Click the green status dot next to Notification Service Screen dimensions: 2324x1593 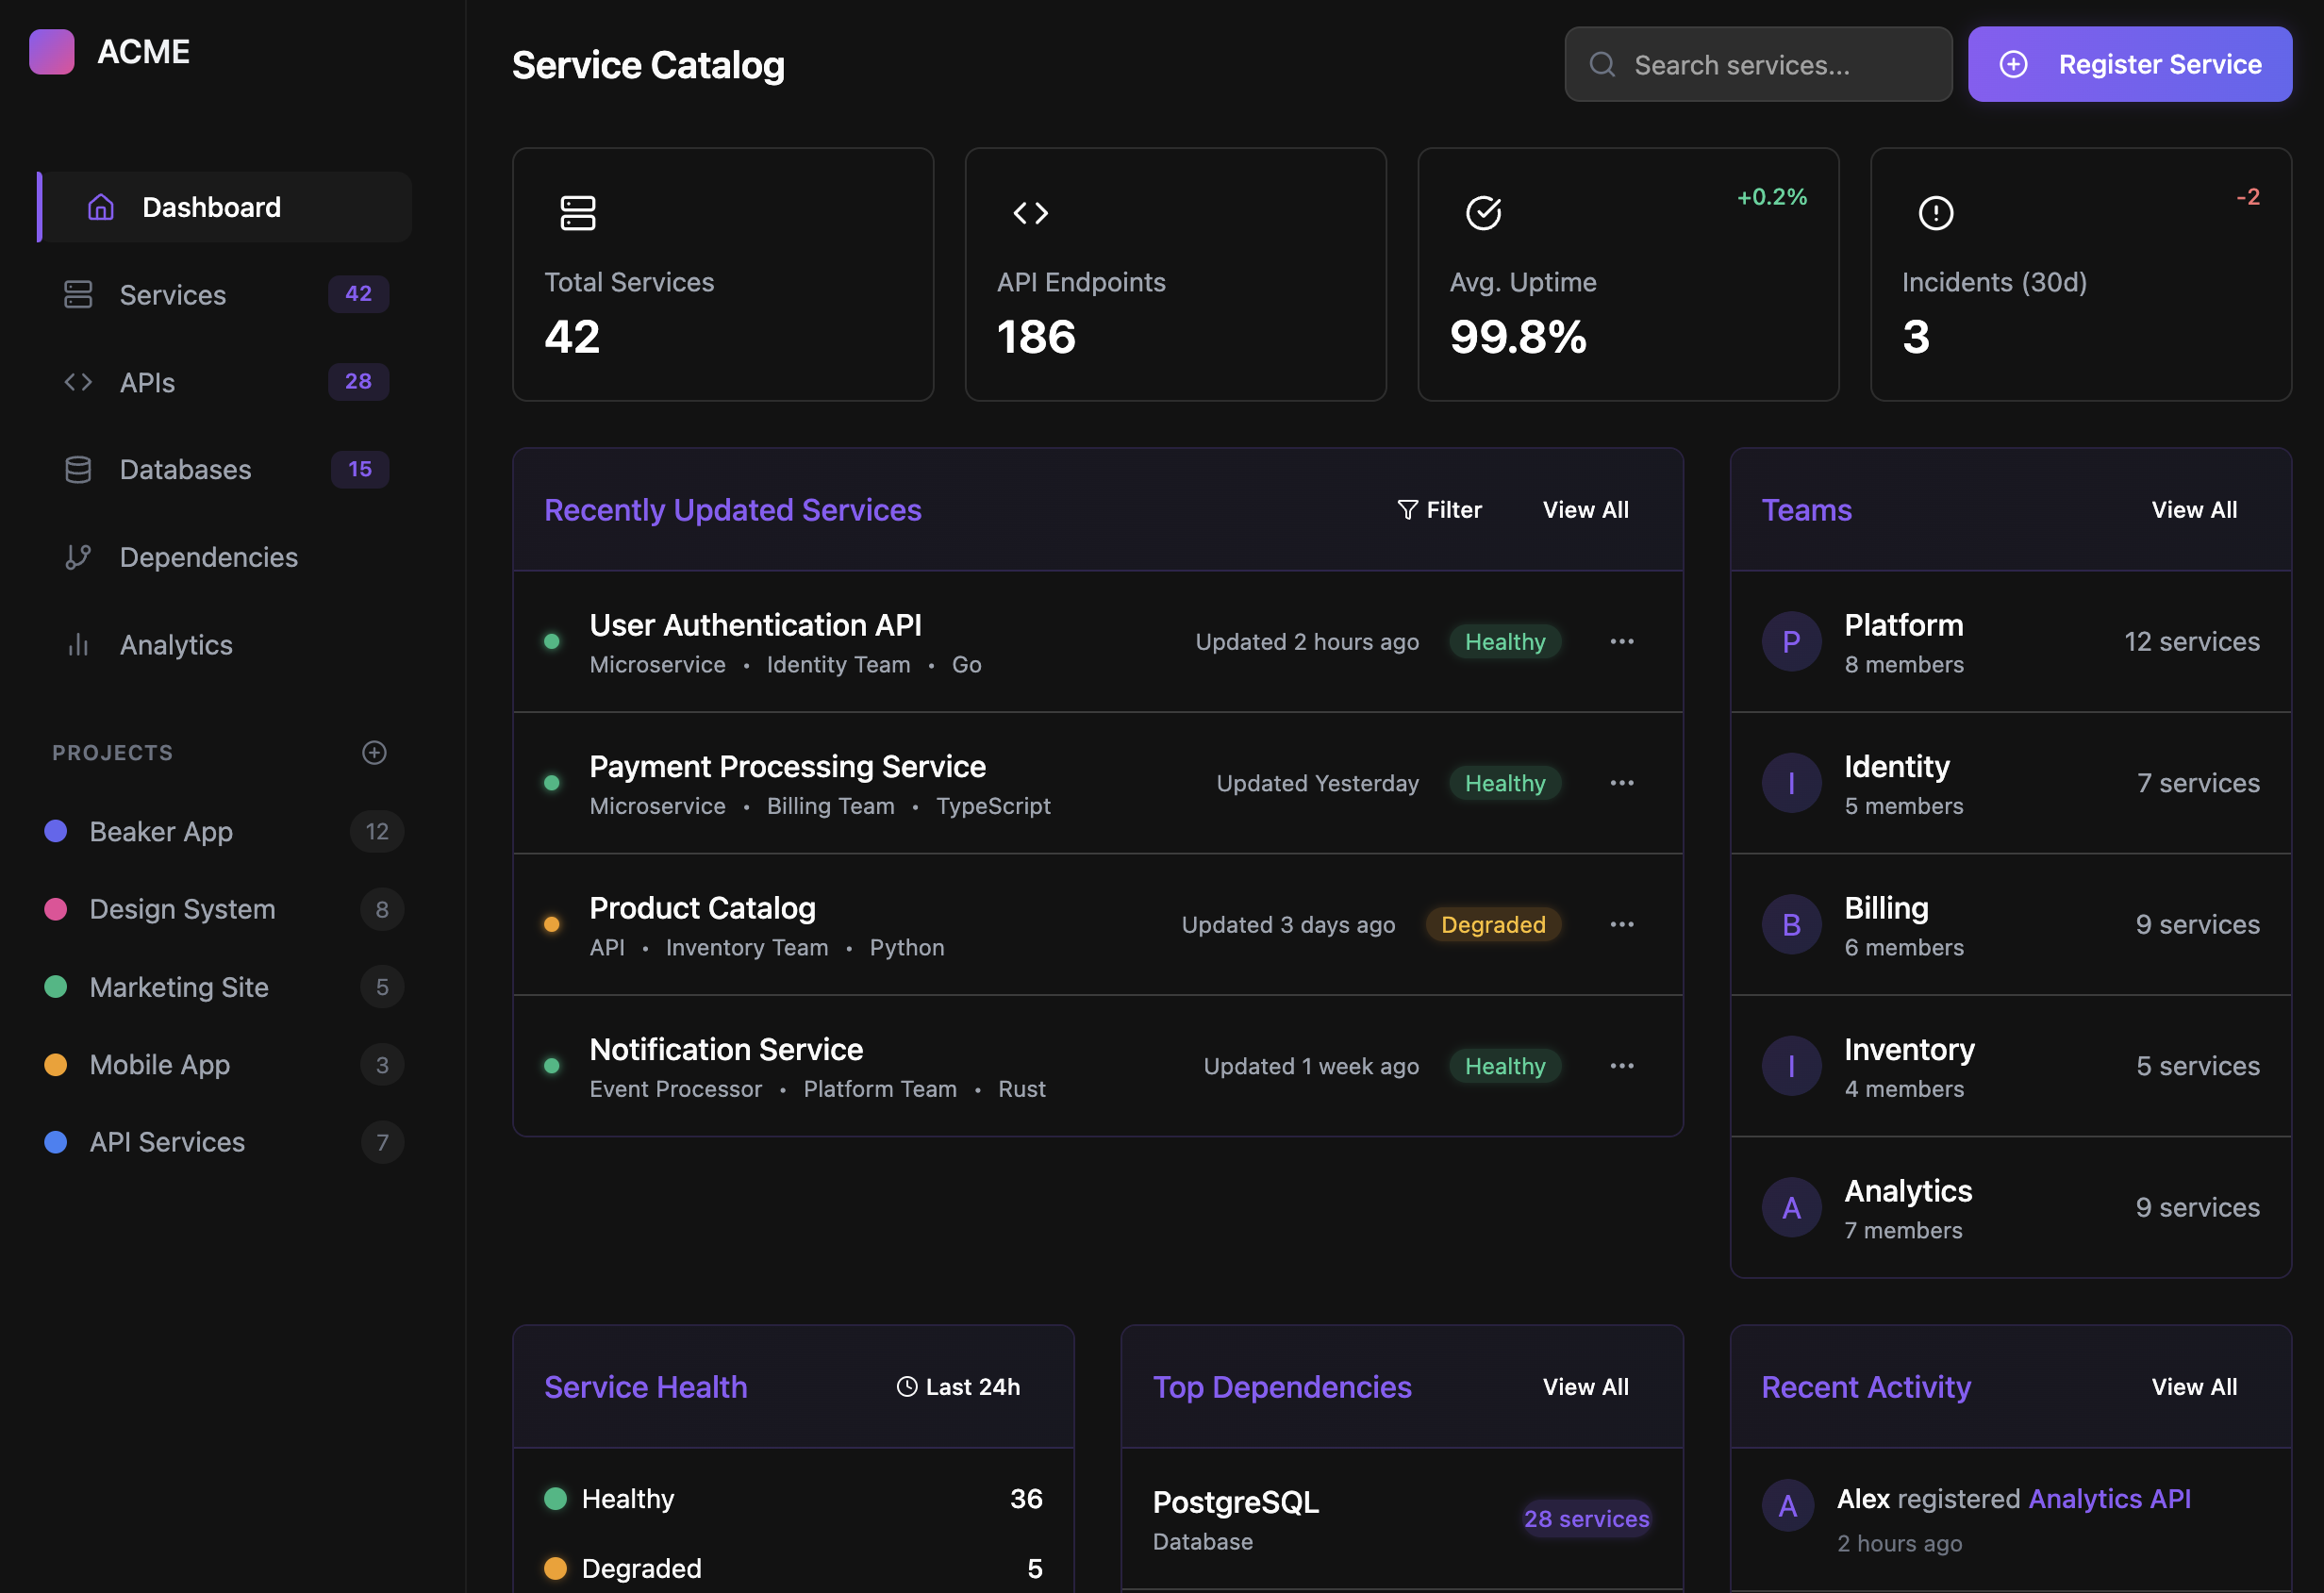[x=552, y=1065]
